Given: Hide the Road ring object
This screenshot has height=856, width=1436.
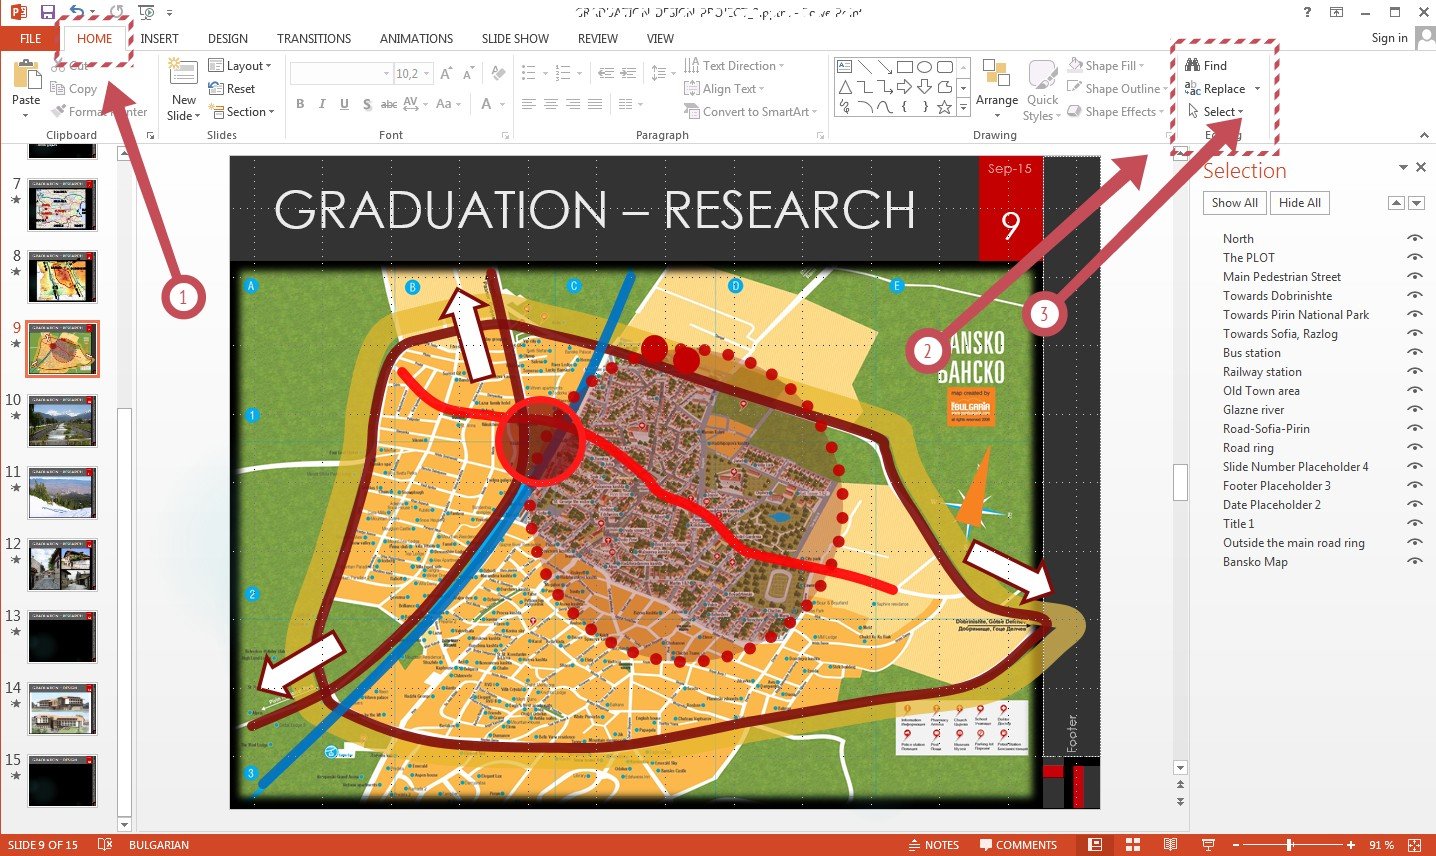Looking at the screenshot, I should click(x=1414, y=448).
